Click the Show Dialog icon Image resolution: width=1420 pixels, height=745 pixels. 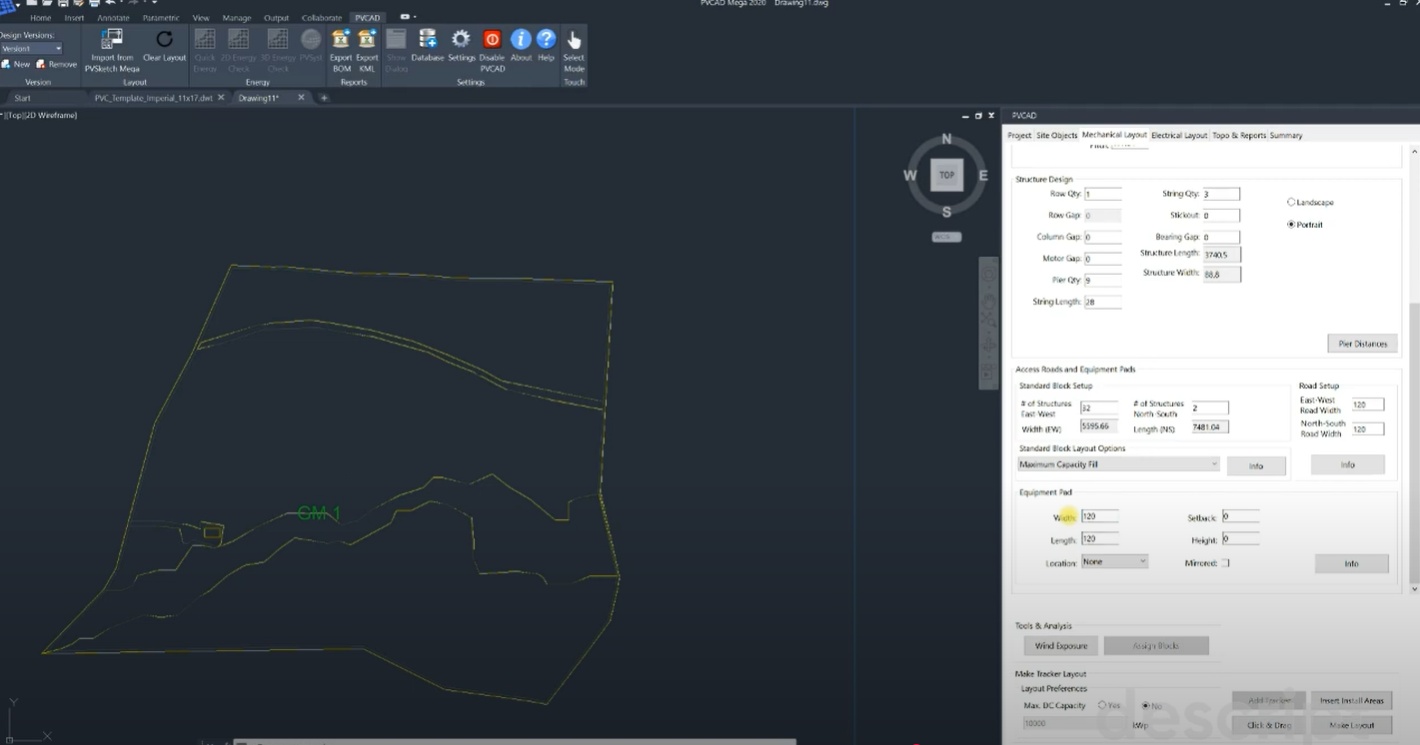click(x=396, y=40)
